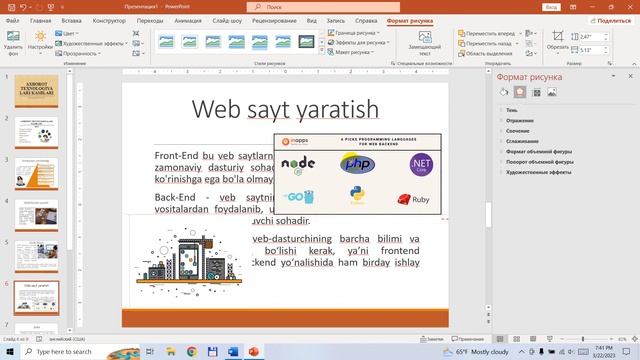Switch to Reading view icon

coord(533,339)
